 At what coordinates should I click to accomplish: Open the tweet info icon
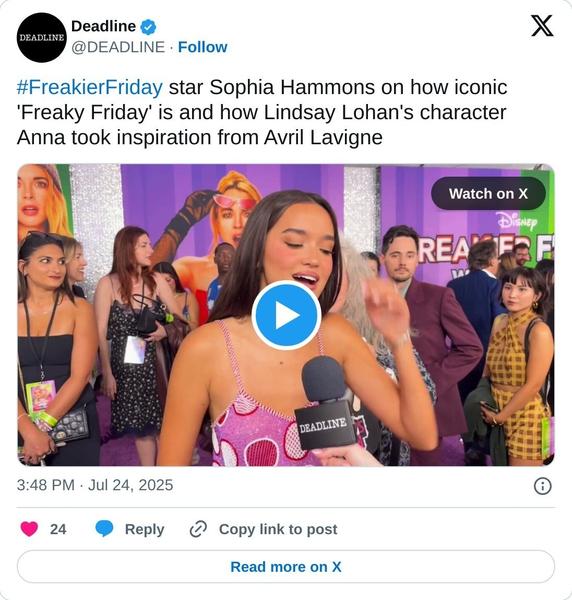point(543,486)
